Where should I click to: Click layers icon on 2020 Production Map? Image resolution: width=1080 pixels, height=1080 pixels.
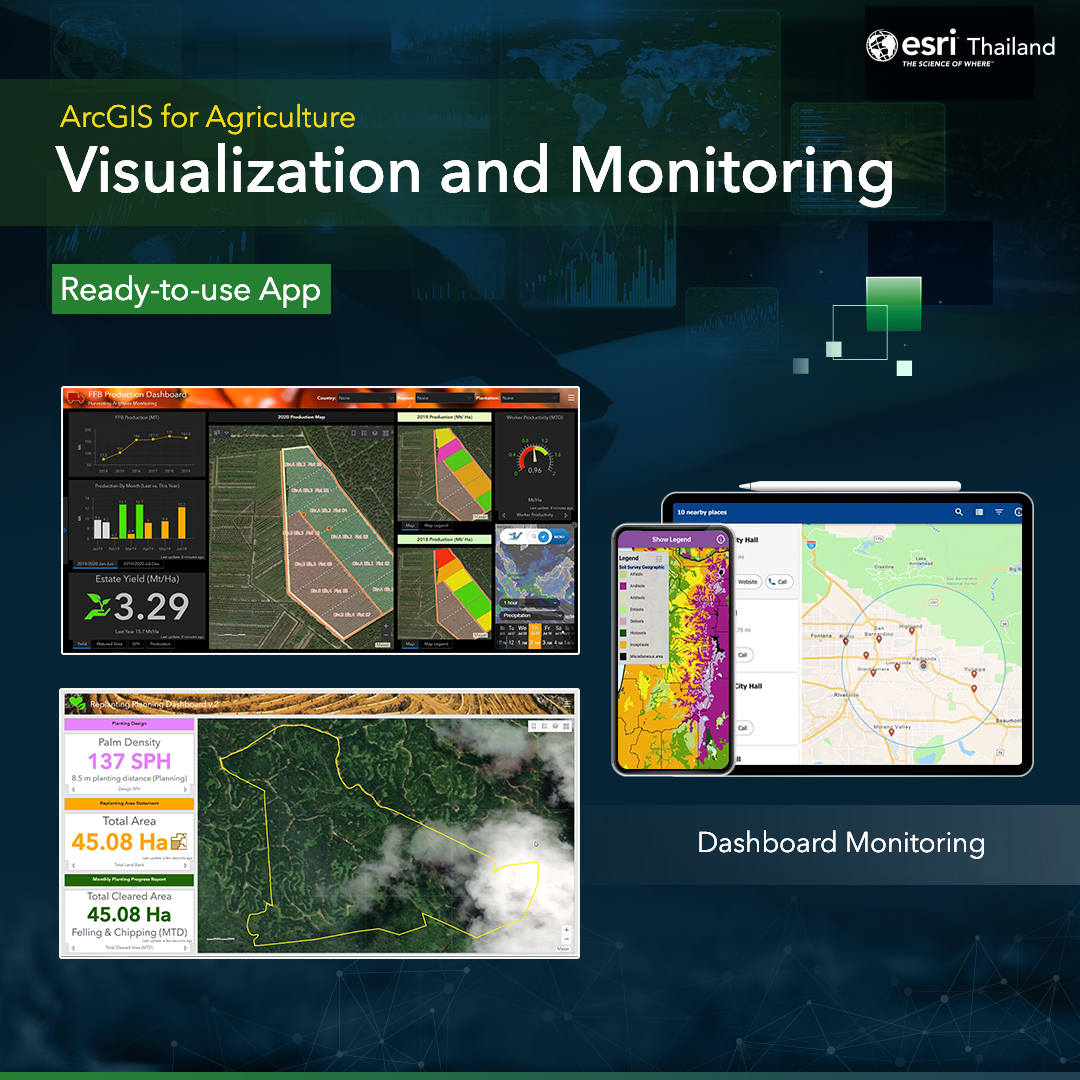(x=375, y=433)
